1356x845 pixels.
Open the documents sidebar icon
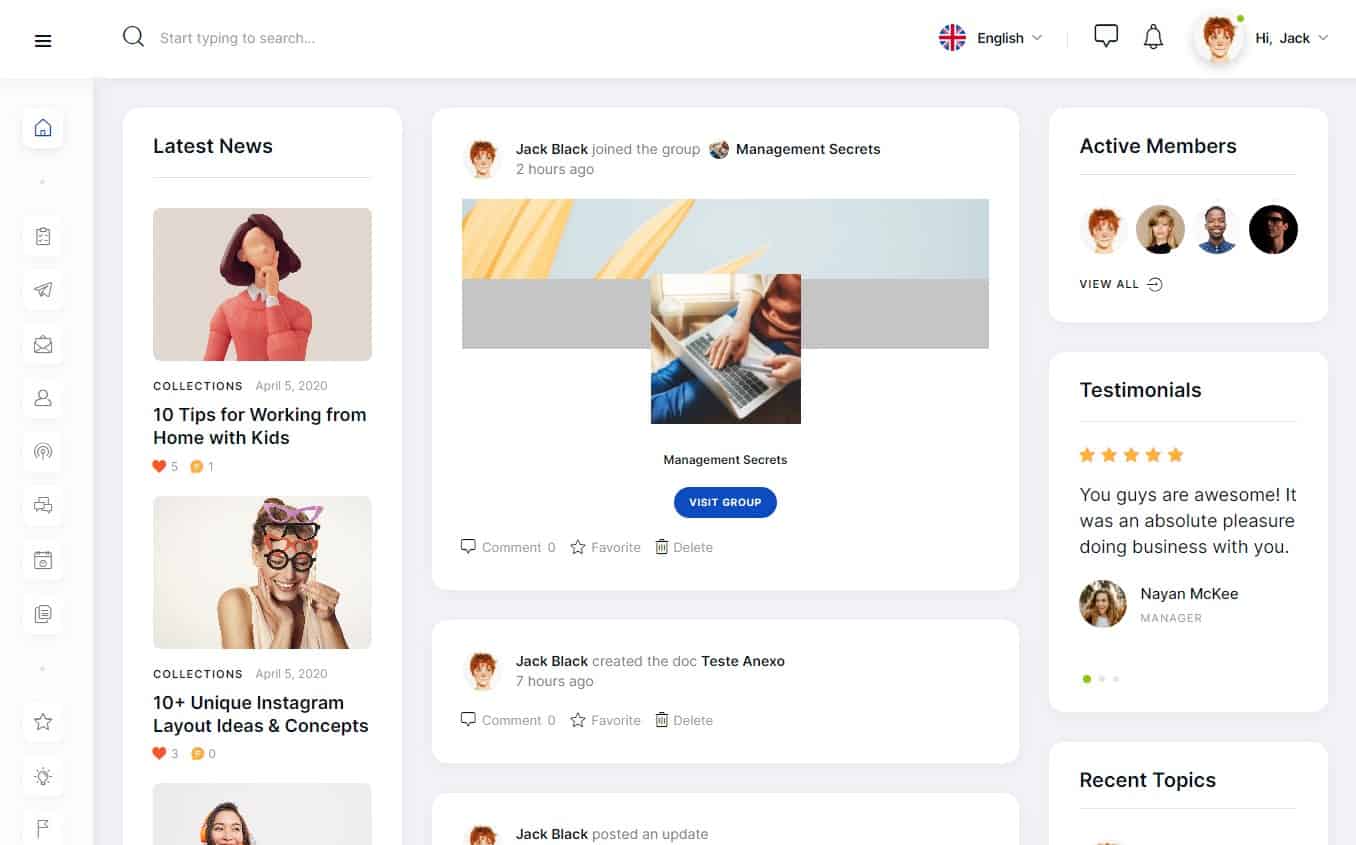[43, 614]
